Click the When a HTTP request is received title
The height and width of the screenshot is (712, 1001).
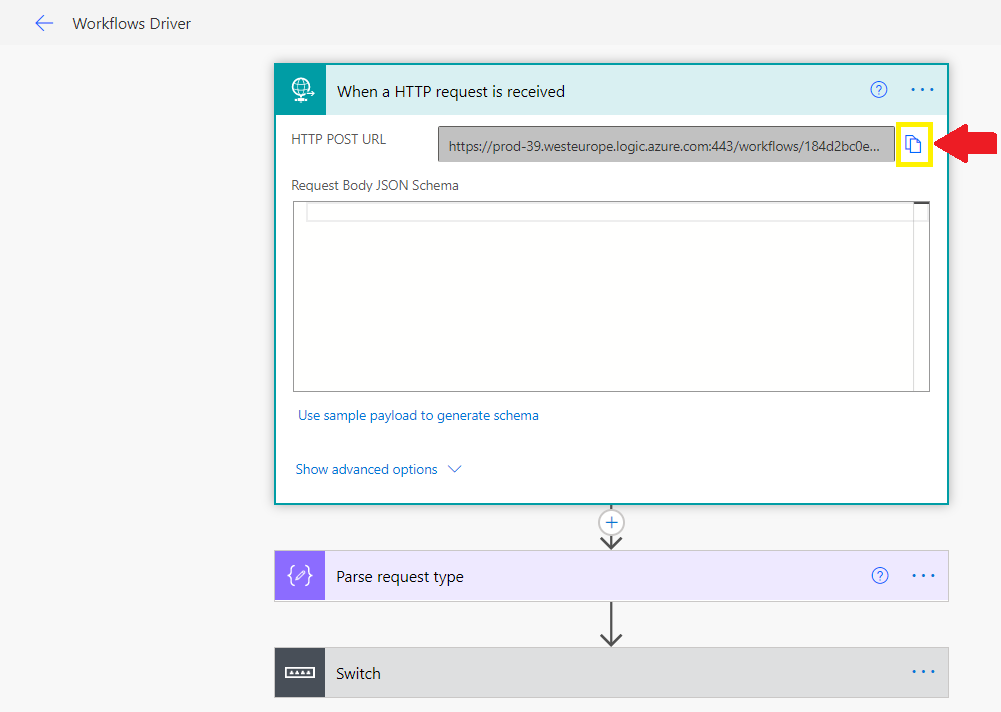tap(451, 92)
